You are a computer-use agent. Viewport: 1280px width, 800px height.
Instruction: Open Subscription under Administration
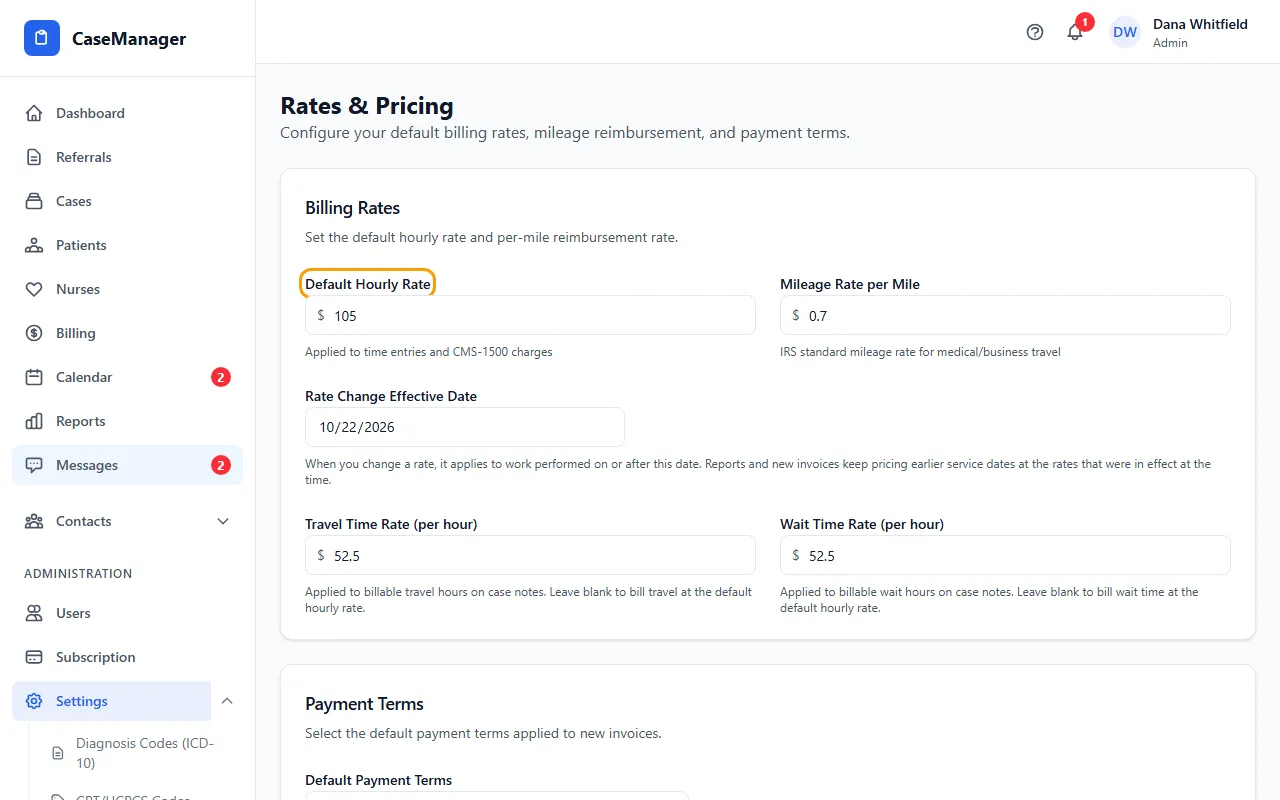(x=127, y=657)
